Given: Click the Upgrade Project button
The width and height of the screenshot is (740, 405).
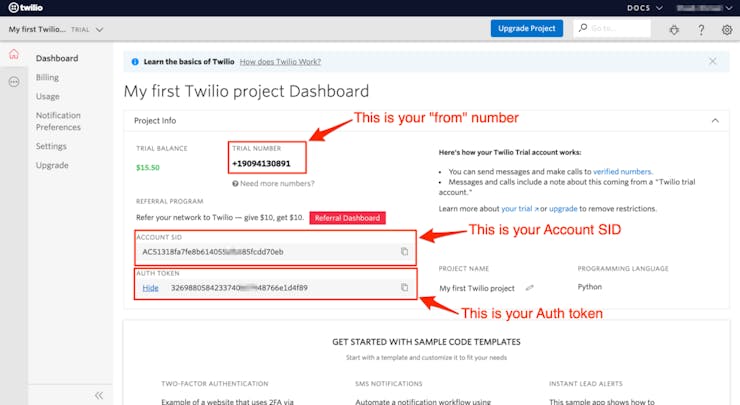Looking at the screenshot, I should pos(527,28).
